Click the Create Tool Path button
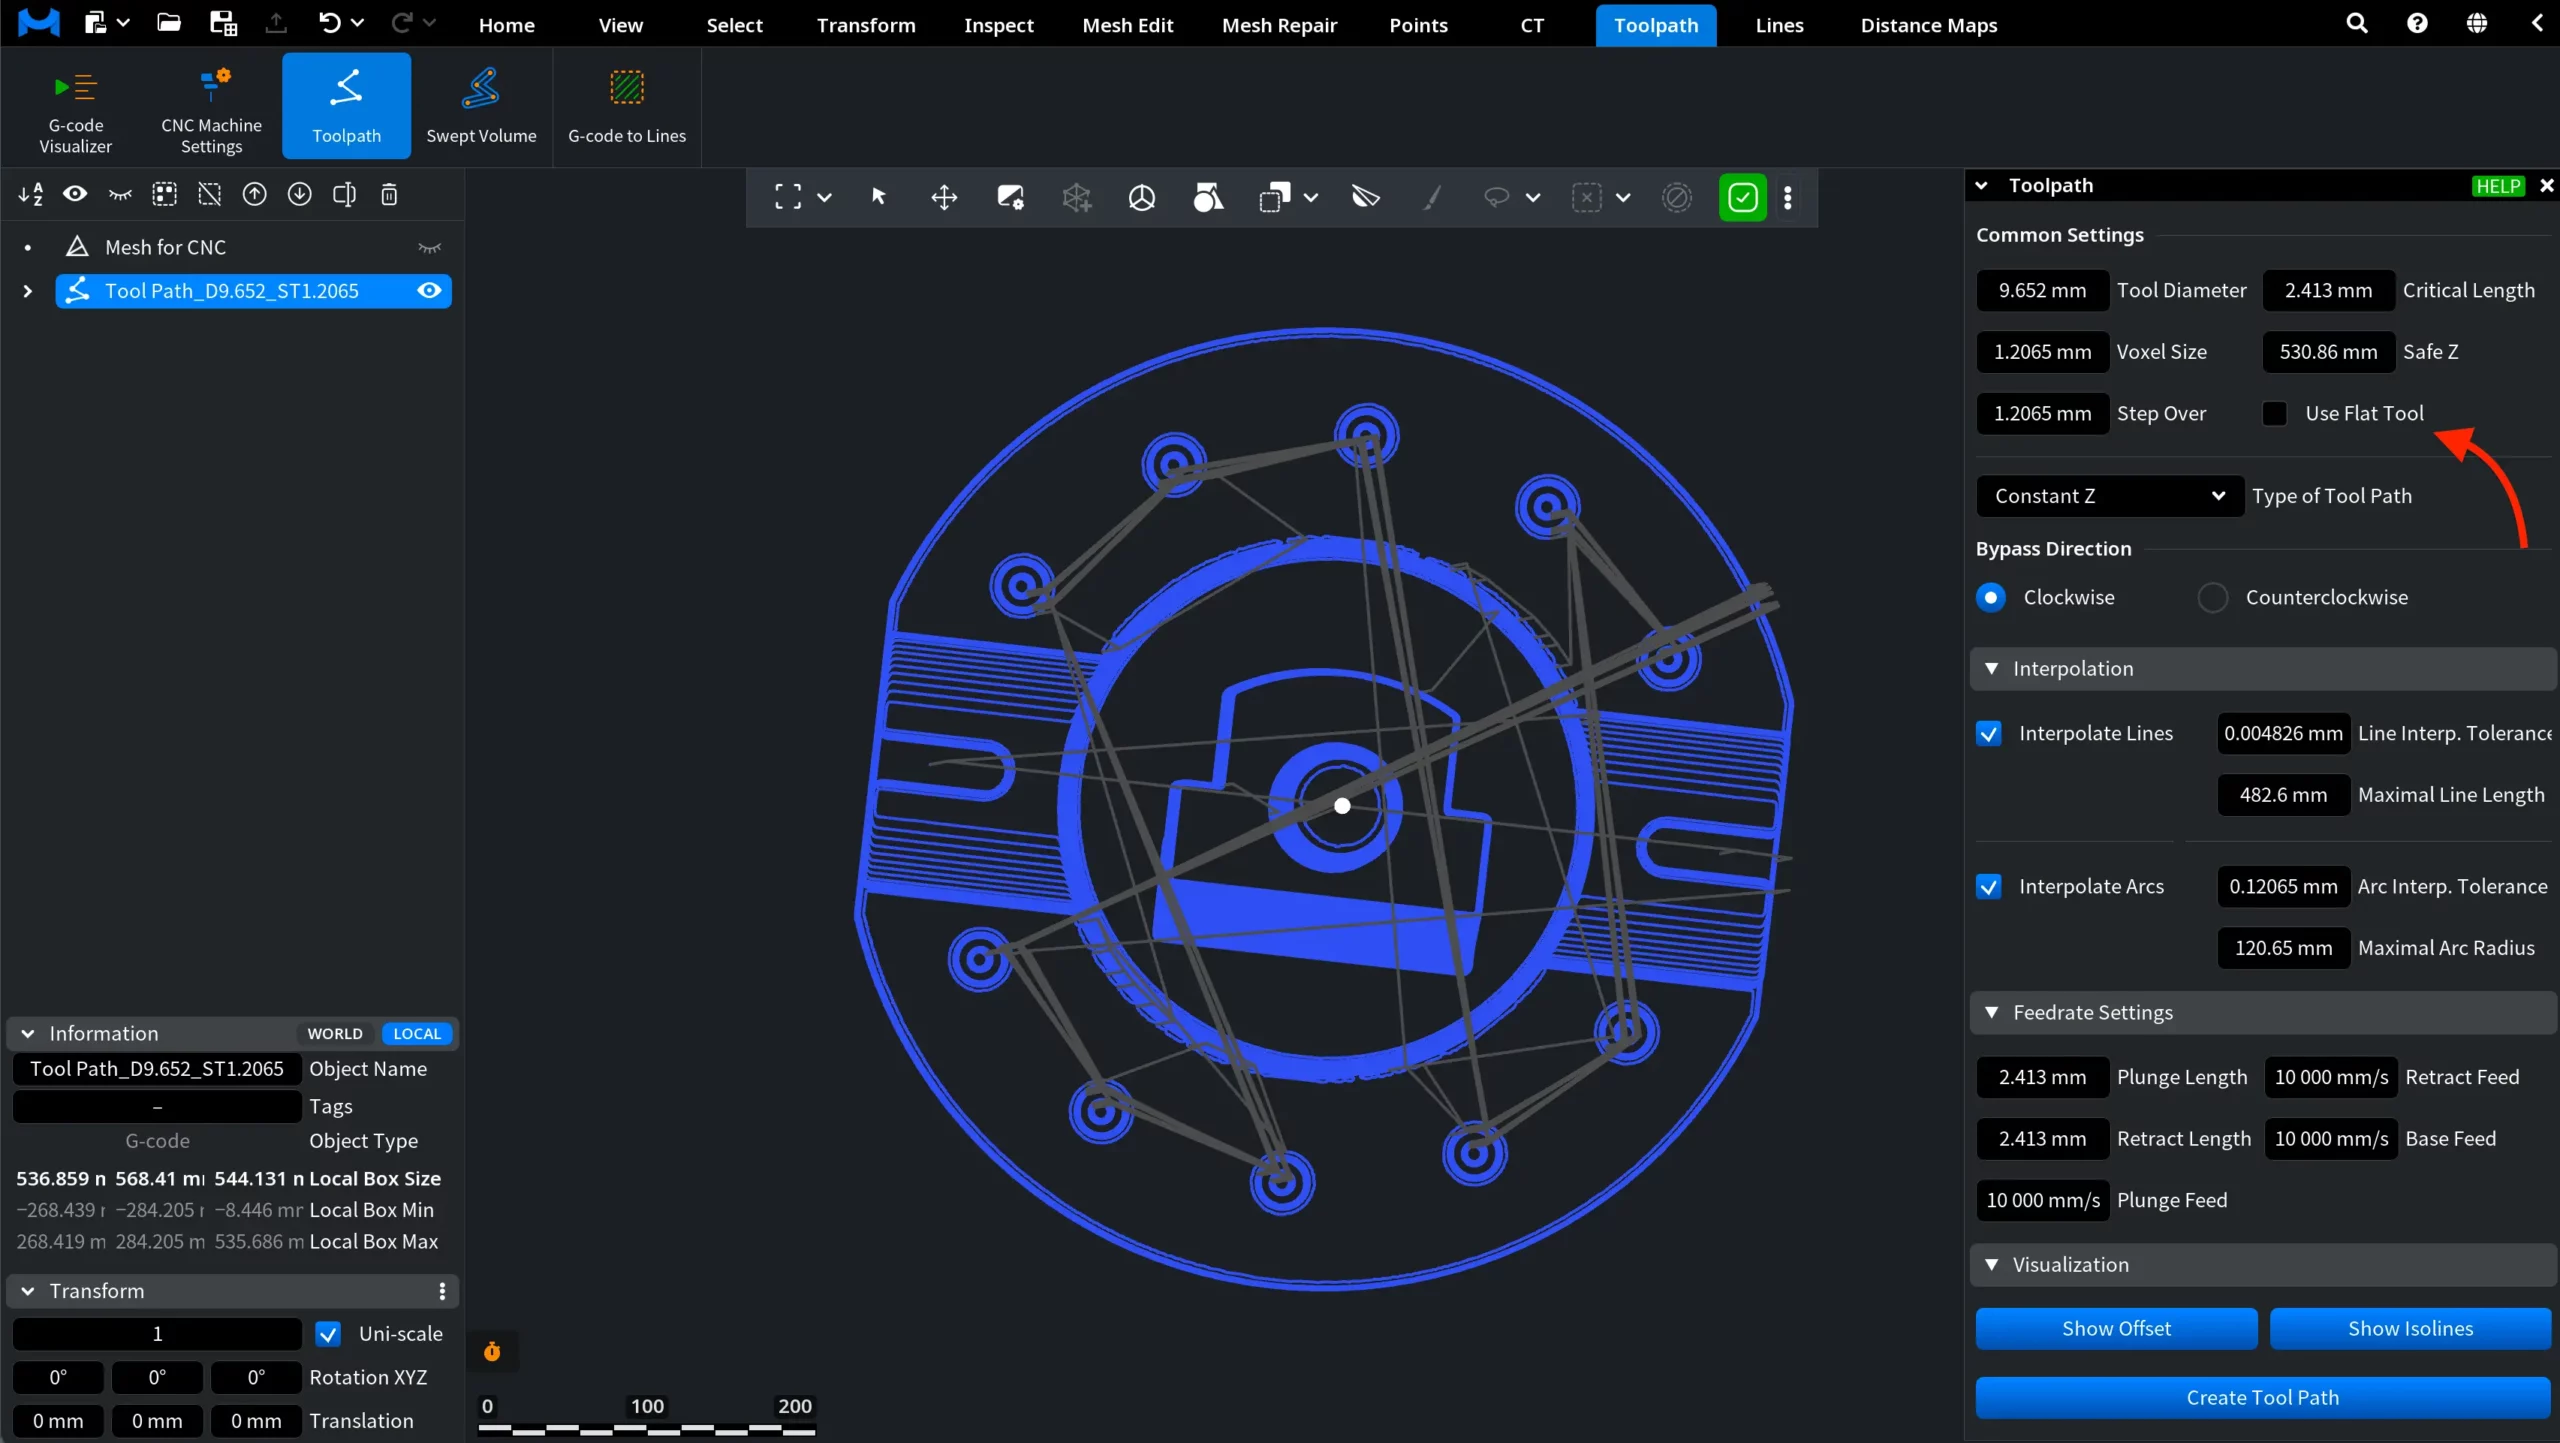 [x=2262, y=1397]
